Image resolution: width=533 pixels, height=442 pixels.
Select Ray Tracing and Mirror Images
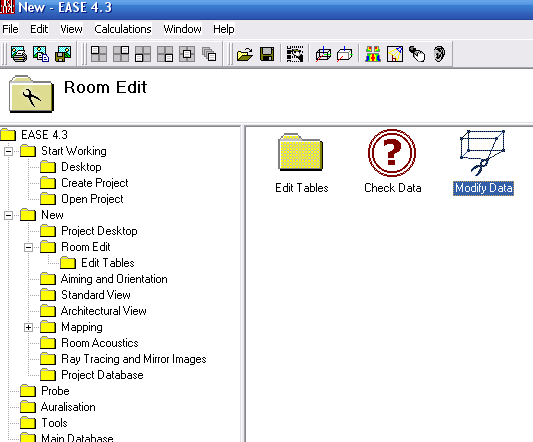coord(134,359)
